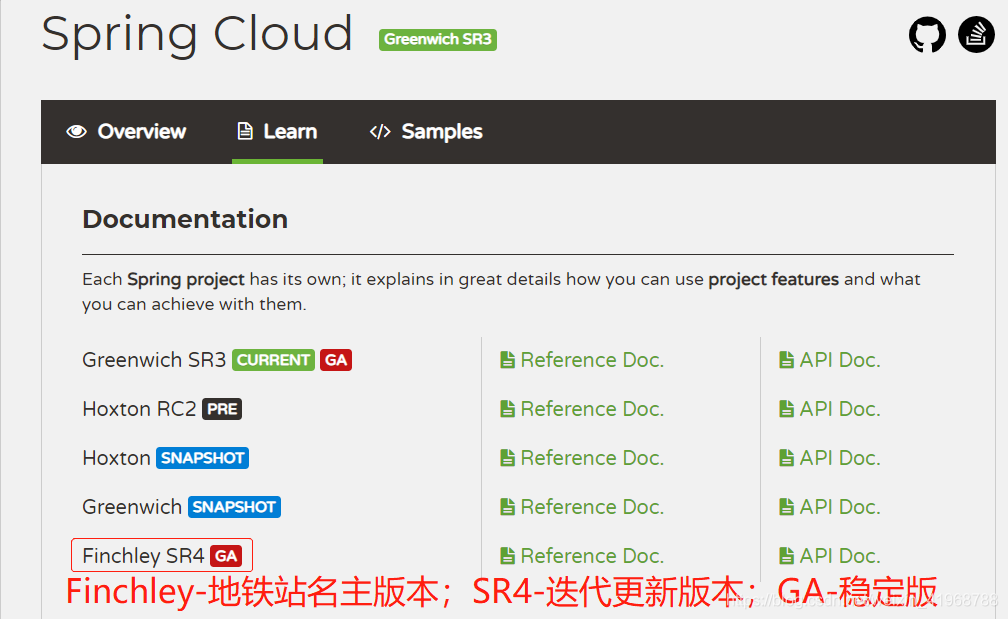1008x619 pixels.
Task: Click the Learn document icon
Action: tap(245, 131)
